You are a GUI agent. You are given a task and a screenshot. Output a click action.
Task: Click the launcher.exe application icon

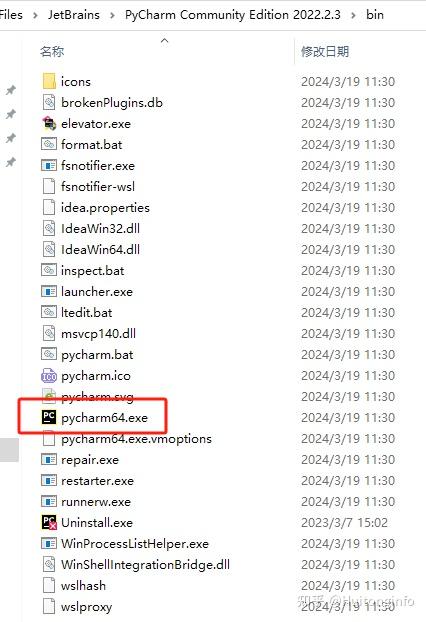[x=49, y=292]
